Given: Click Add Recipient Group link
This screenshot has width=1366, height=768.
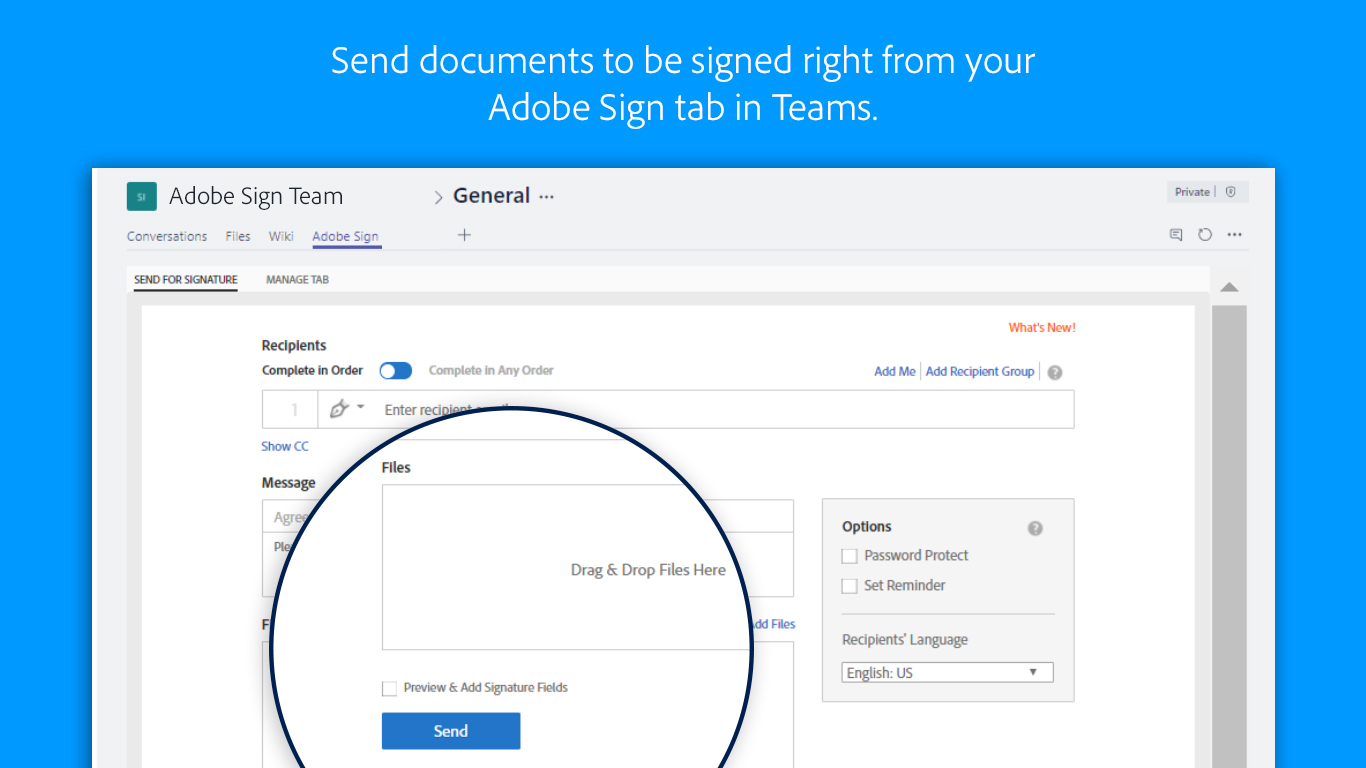Looking at the screenshot, I should click(980, 372).
